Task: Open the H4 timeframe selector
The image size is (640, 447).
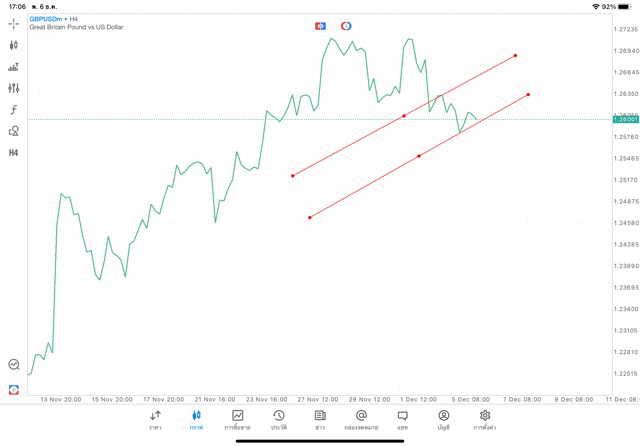Action: click(x=14, y=153)
